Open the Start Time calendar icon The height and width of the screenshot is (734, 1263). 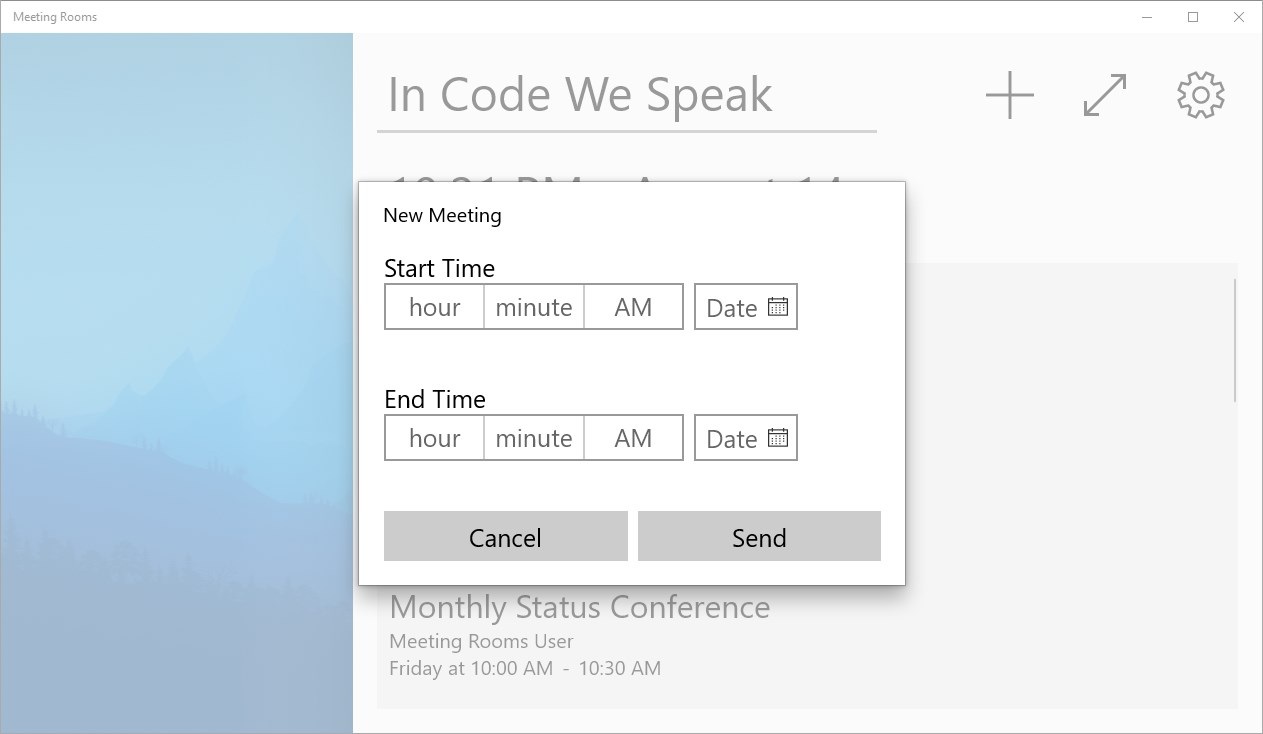[x=778, y=307]
